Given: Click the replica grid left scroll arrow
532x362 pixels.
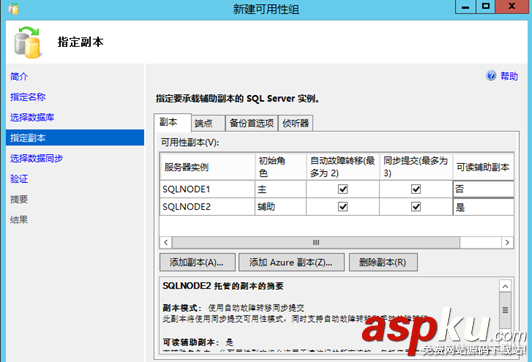Looking at the screenshot, I should click(166, 242).
